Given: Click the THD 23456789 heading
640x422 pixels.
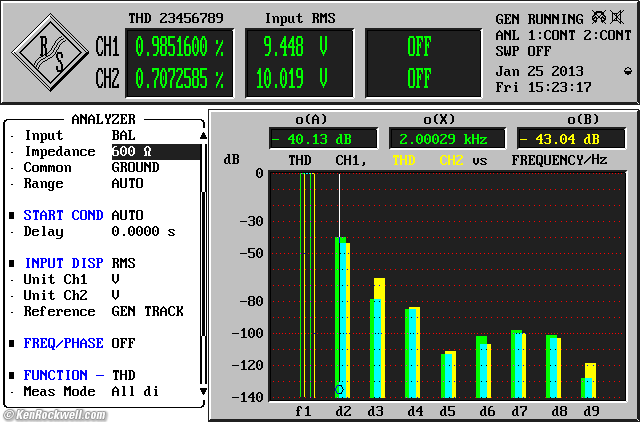Looking at the screenshot, I should 176,18.
